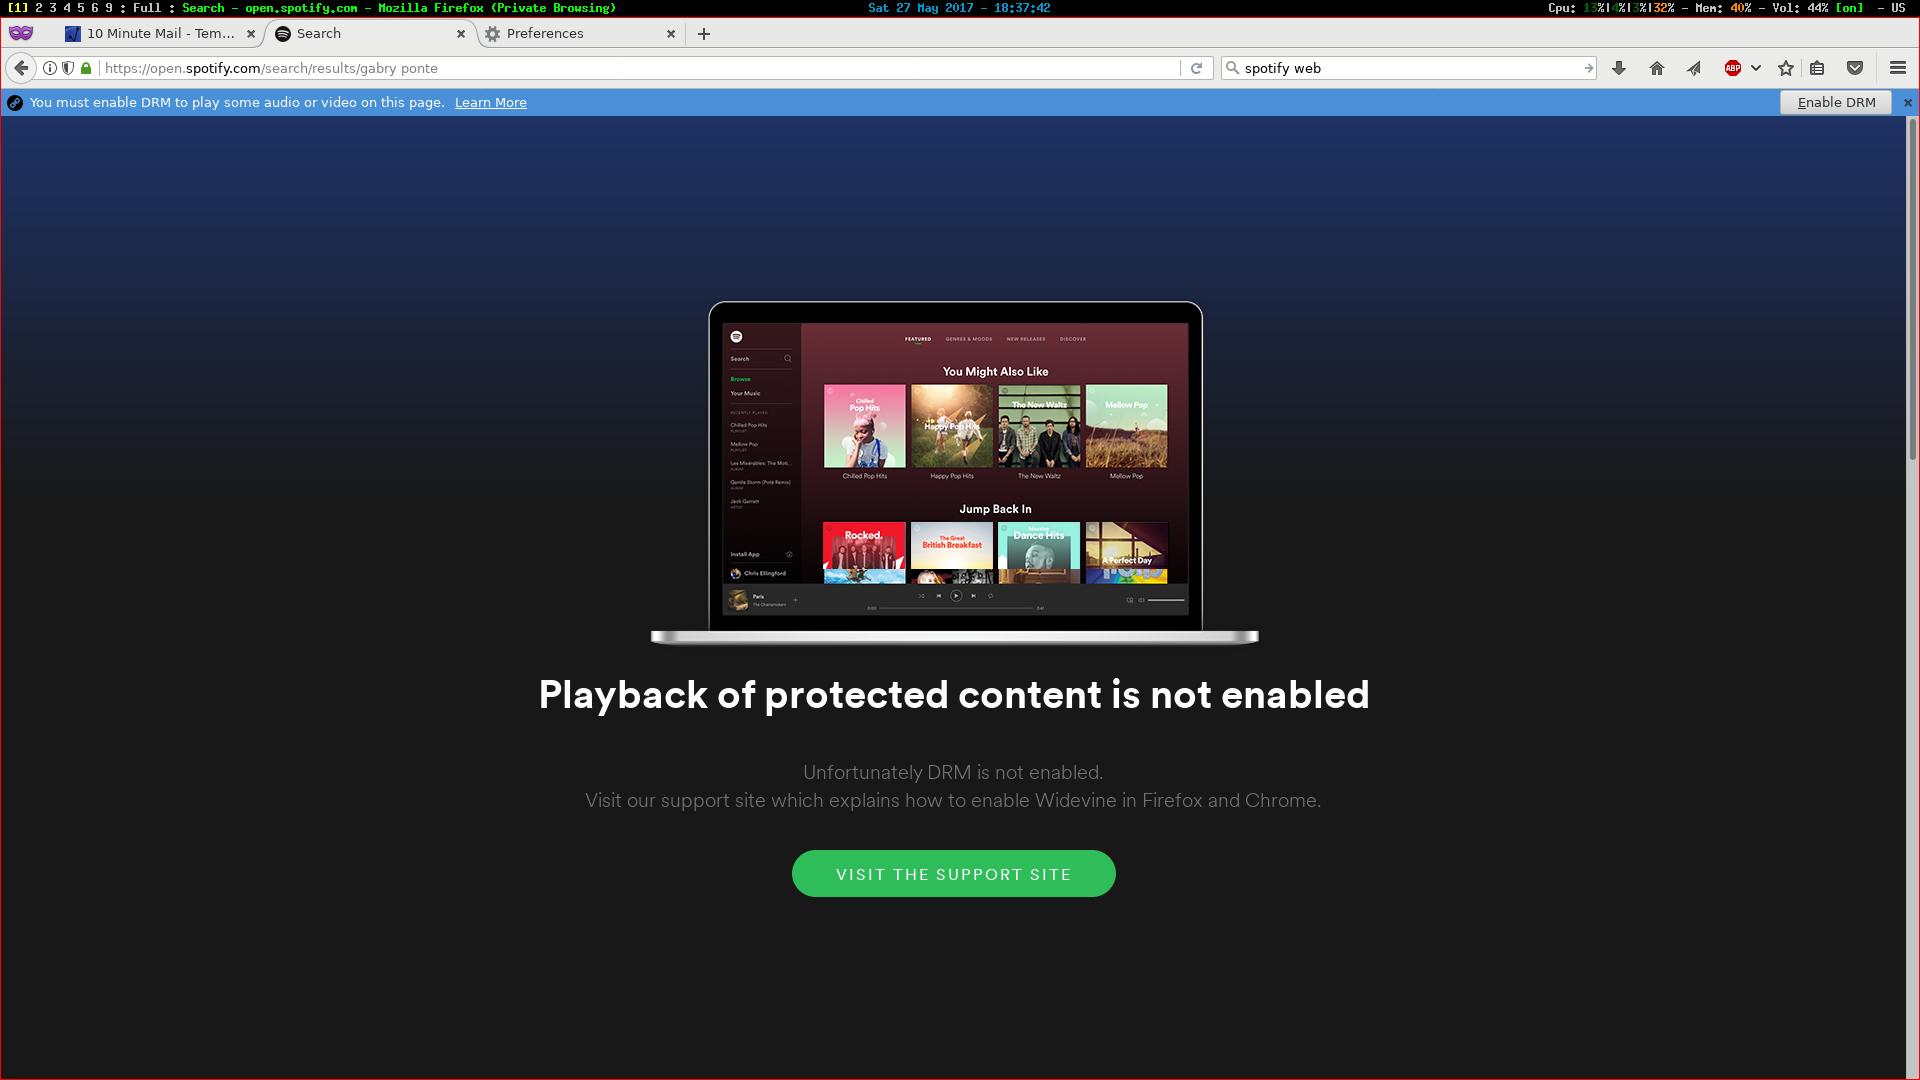Click workspace 9 in the top status bar
This screenshot has height=1080, width=1920.
coord(109,7)
